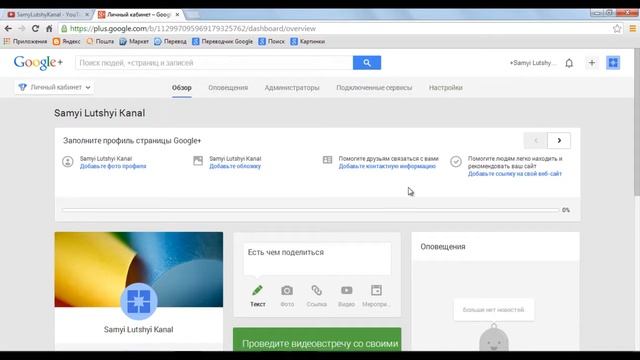Viewport: 640px width, 360px height.
Task: Open the Приложения apps bookmark
Action: tap(25, 41)
